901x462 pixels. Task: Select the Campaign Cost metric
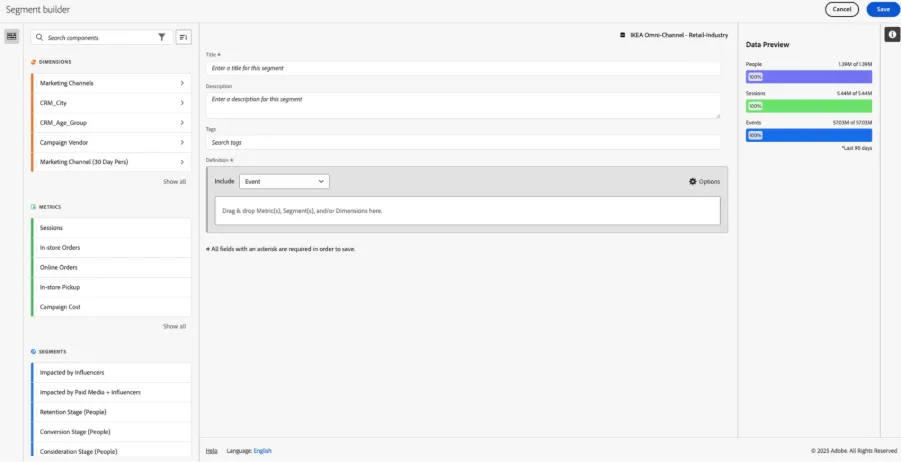coord(111,307)
